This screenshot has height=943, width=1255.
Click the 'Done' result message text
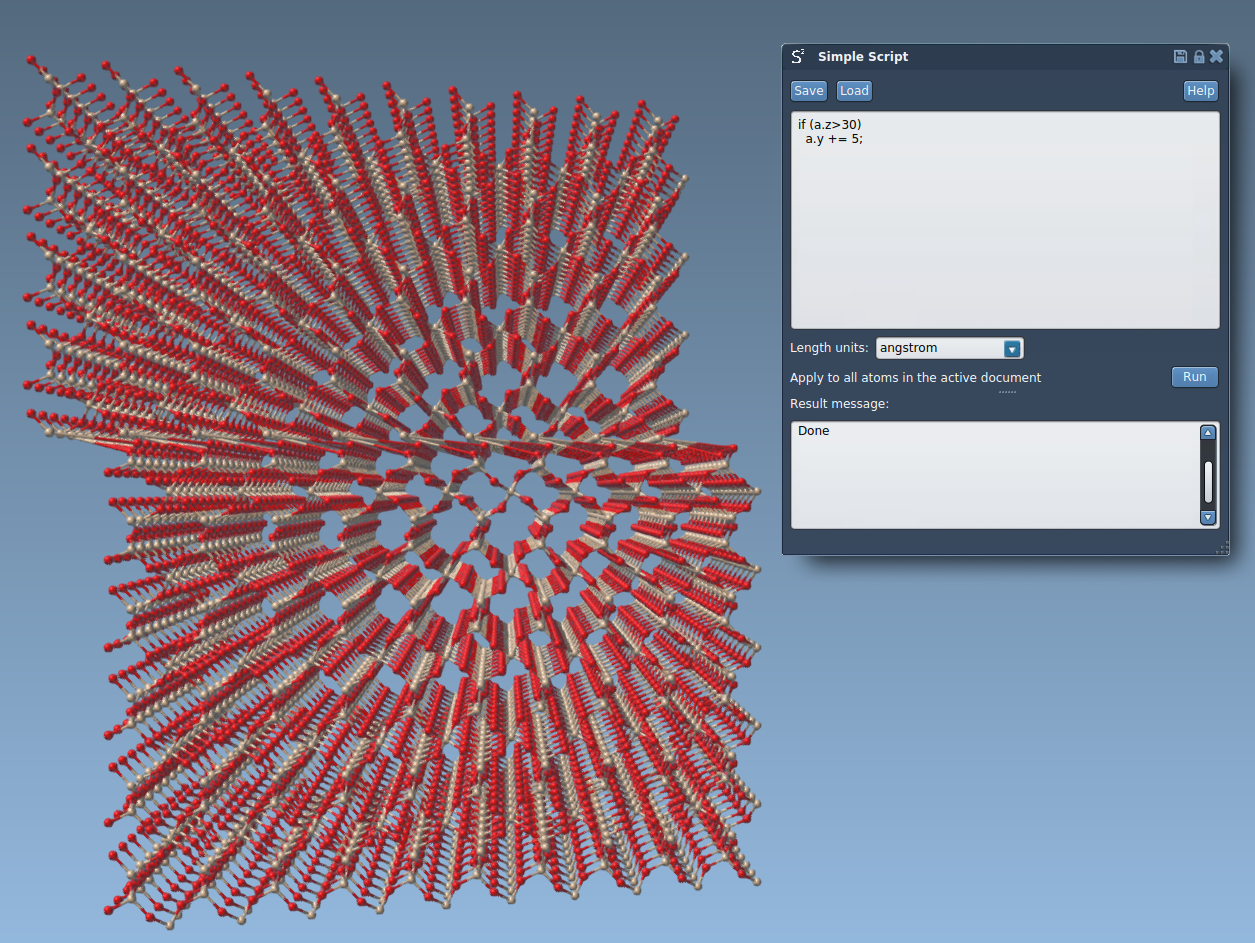click(814, 431)
